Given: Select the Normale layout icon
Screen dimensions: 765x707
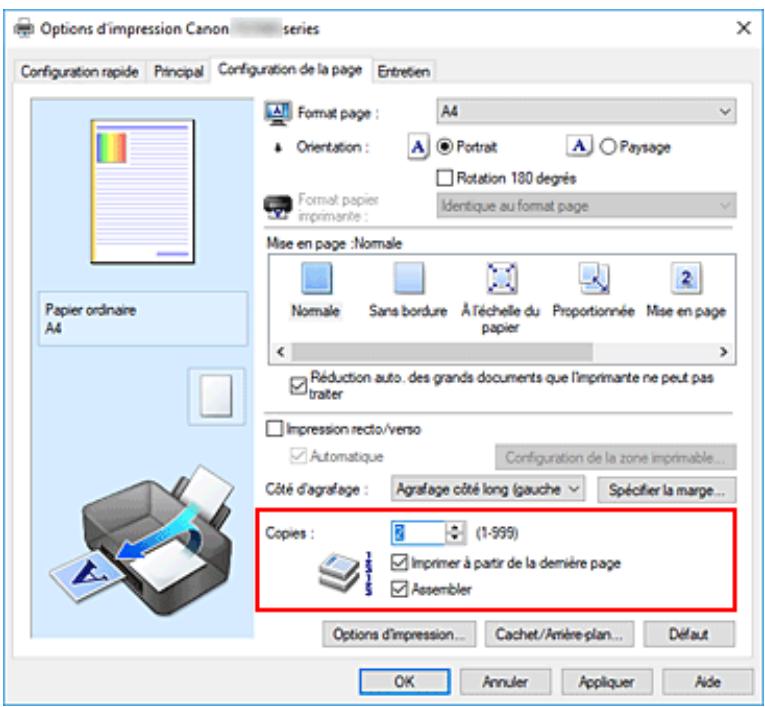Looking at the screenshot, I should click(x=317, y=278).
